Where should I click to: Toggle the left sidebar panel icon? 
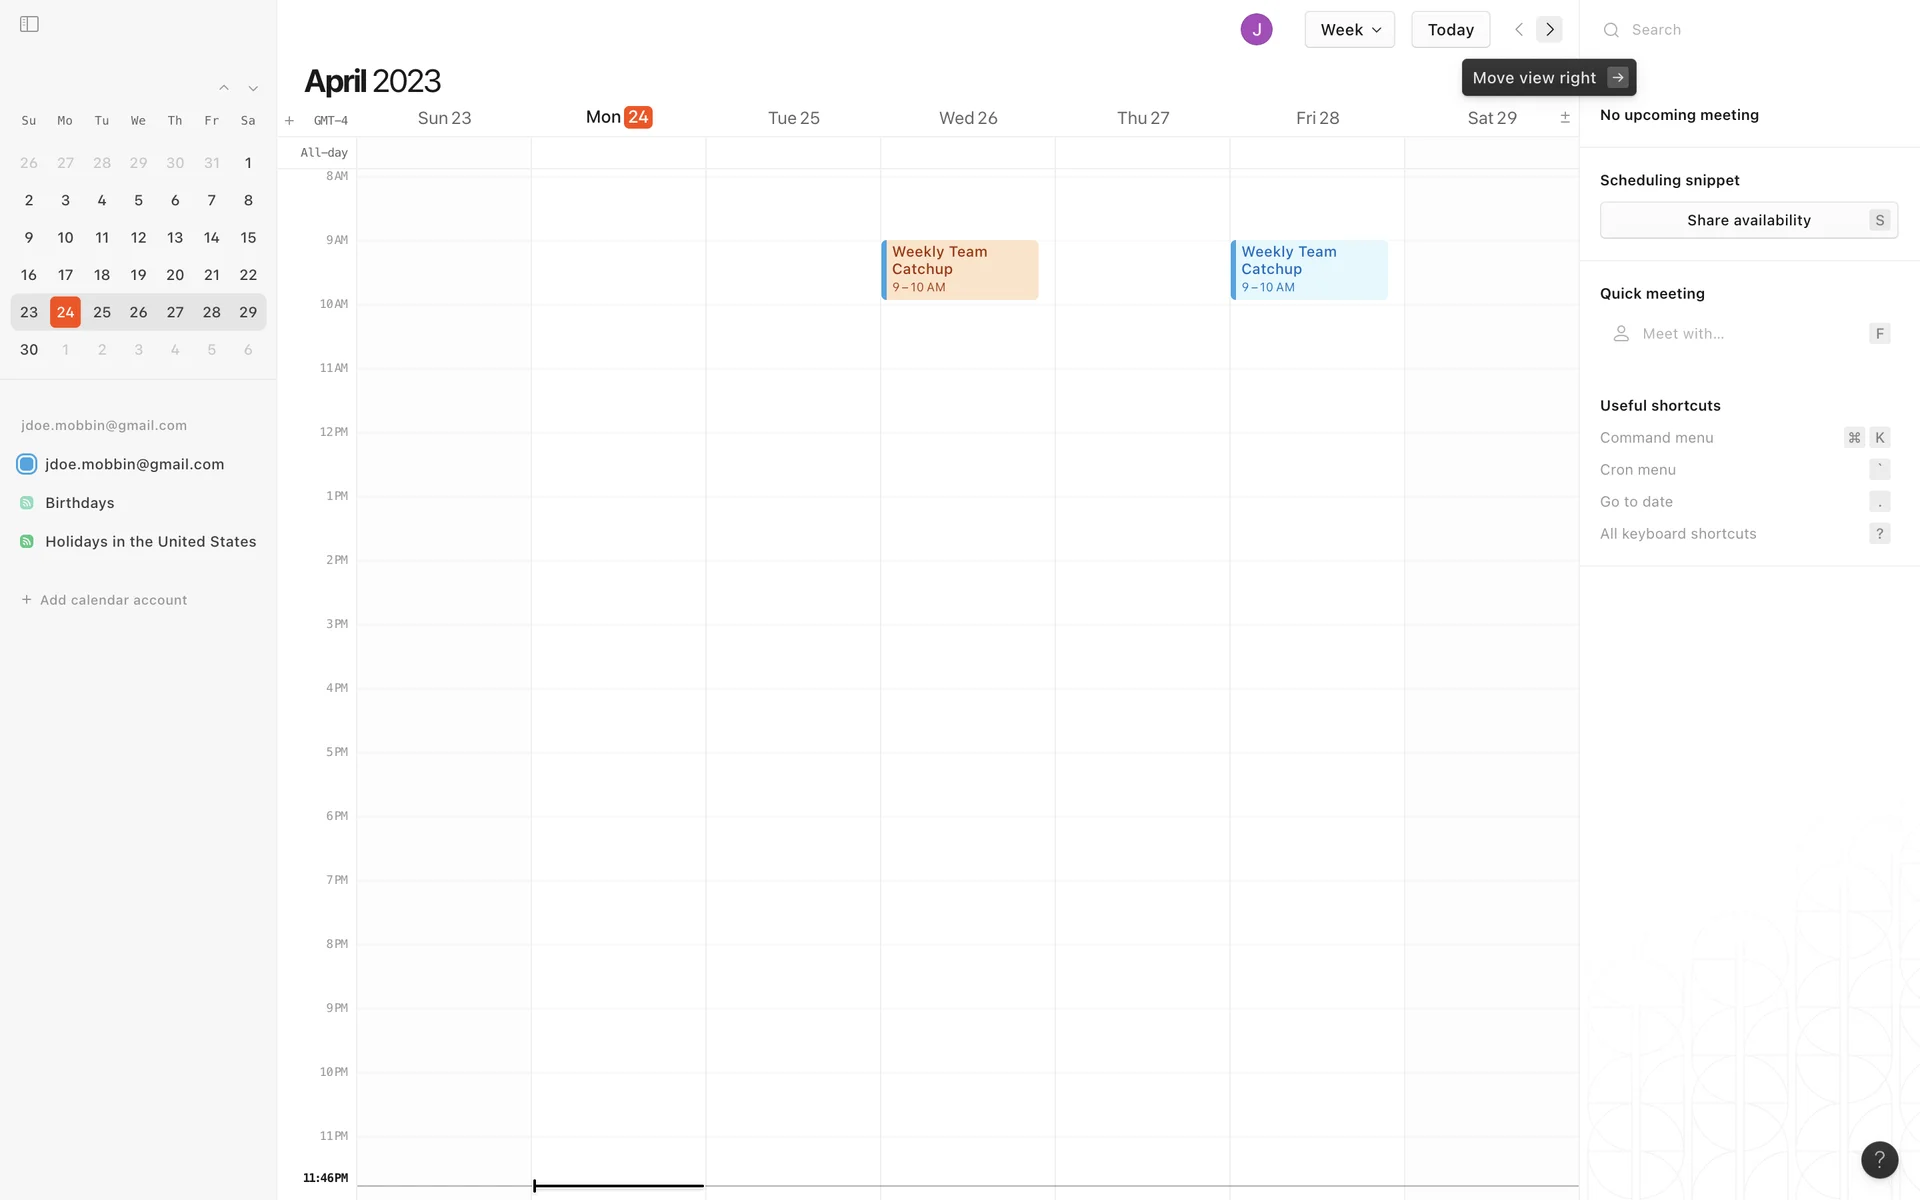(x=29, y=24)
